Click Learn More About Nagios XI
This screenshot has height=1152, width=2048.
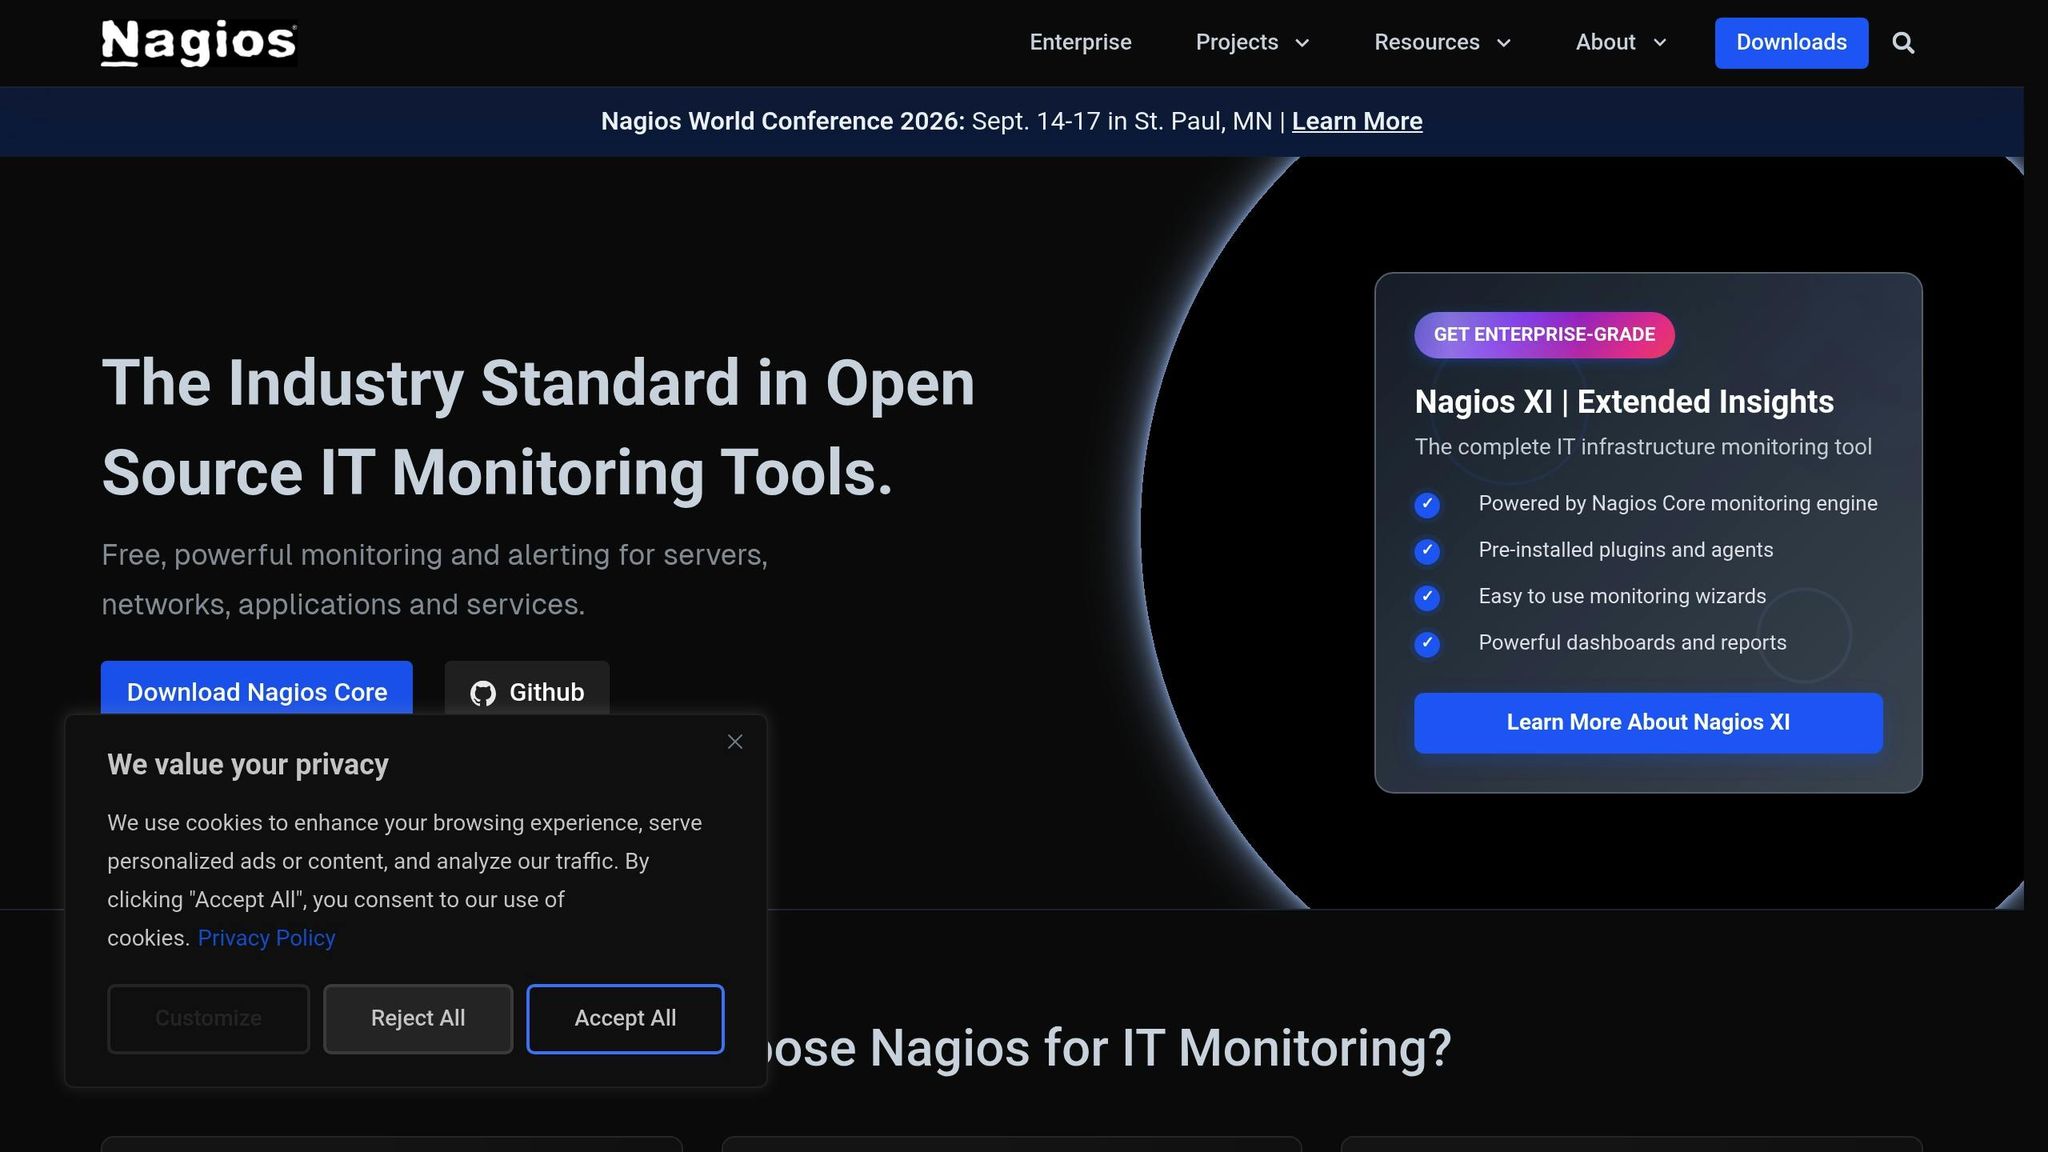coord(1647,722)
